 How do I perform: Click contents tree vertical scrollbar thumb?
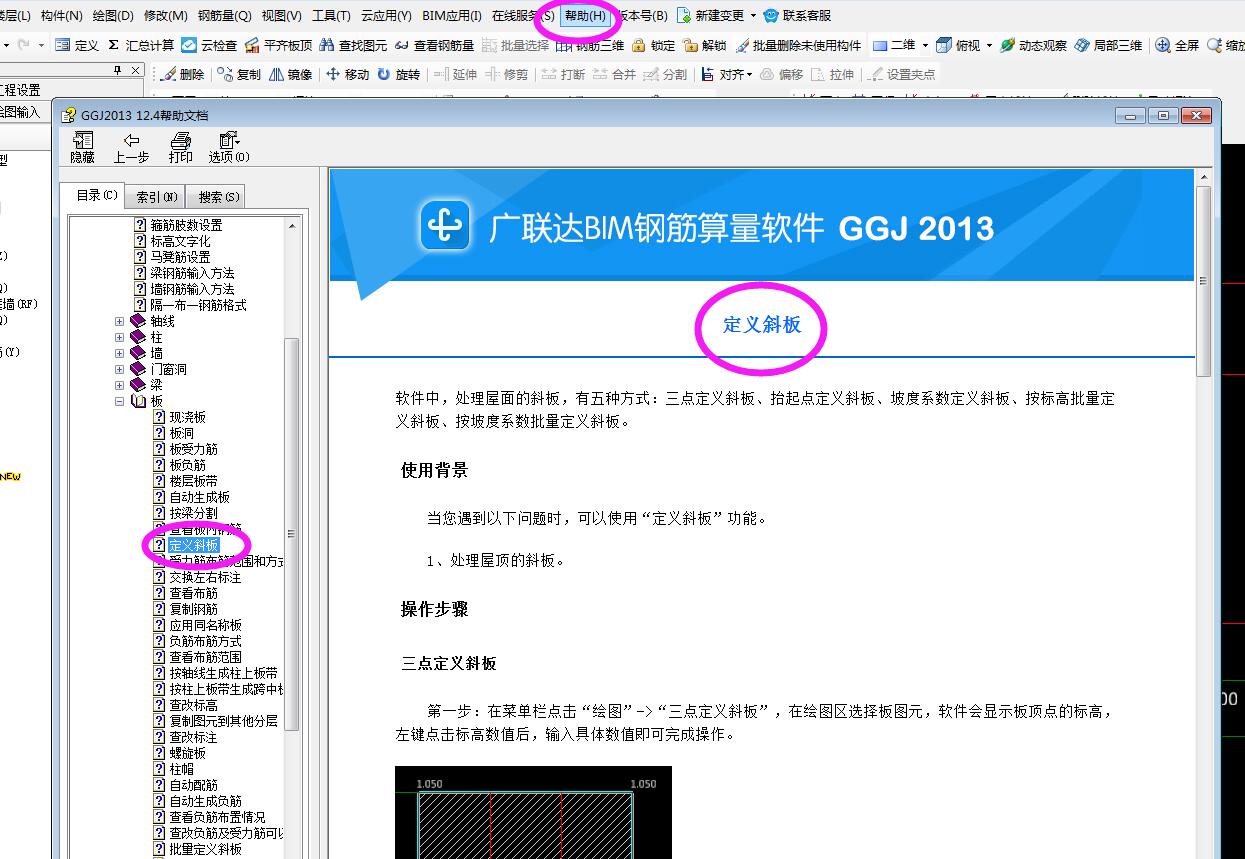[x=292, y=533]
